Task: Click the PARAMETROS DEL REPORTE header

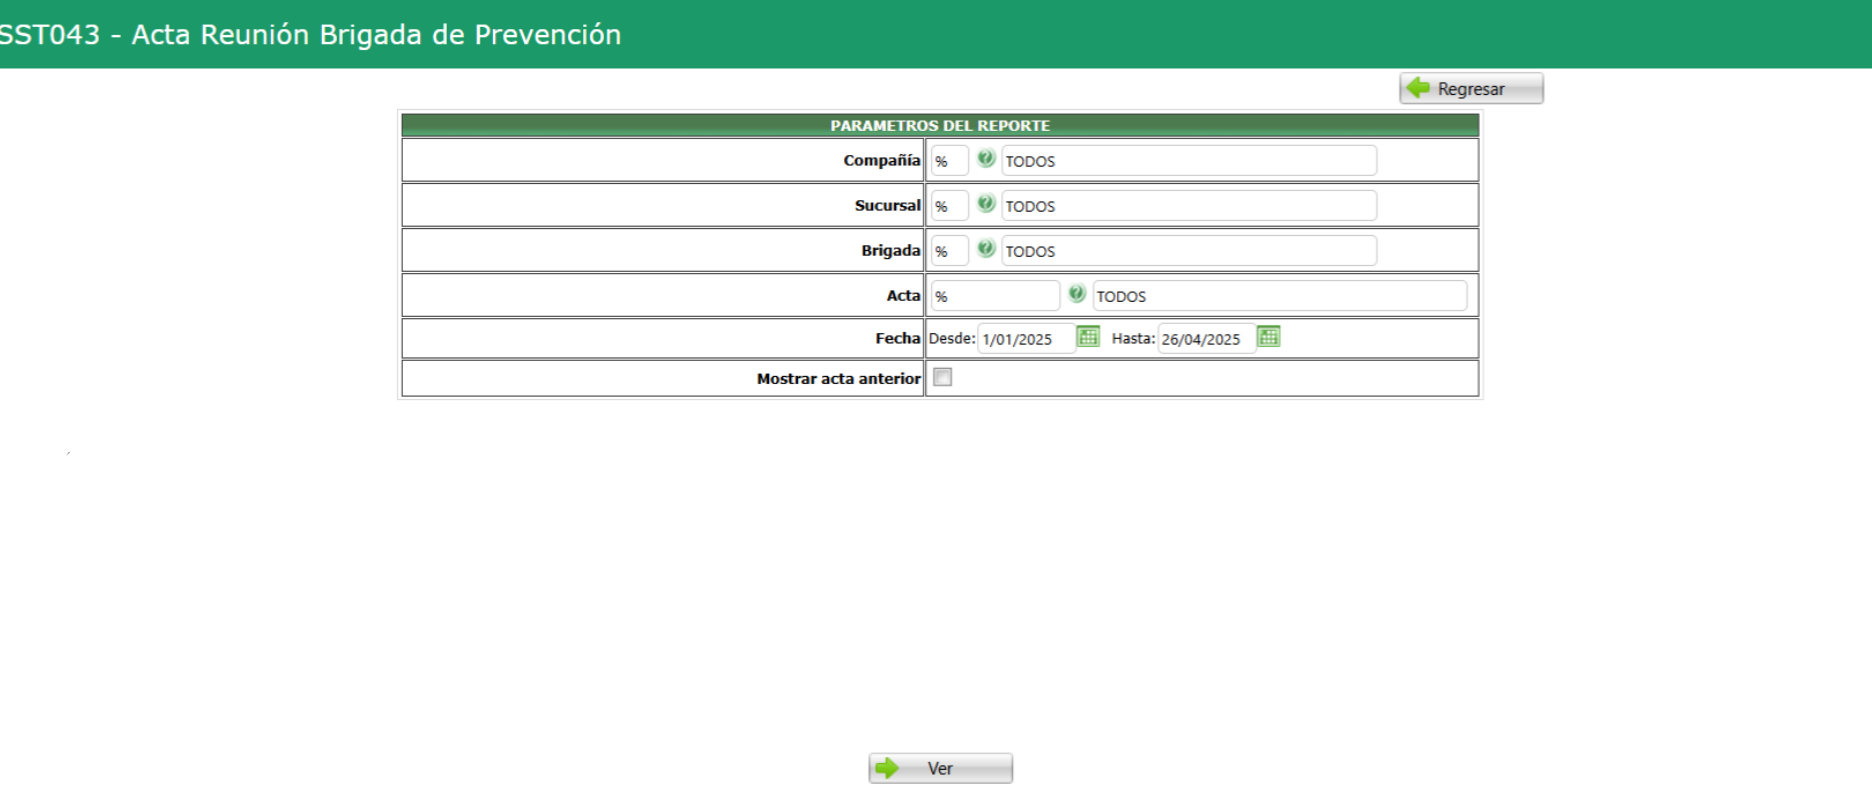Action: coord(940,125)
